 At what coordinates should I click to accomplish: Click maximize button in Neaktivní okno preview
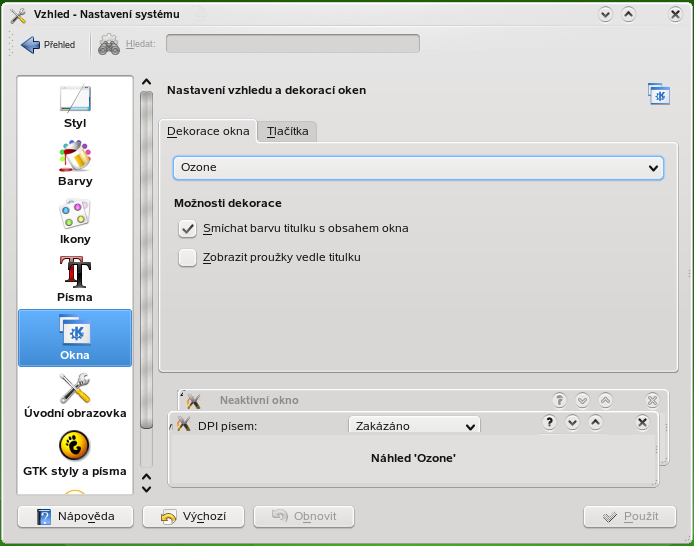[x=605, y=400]
